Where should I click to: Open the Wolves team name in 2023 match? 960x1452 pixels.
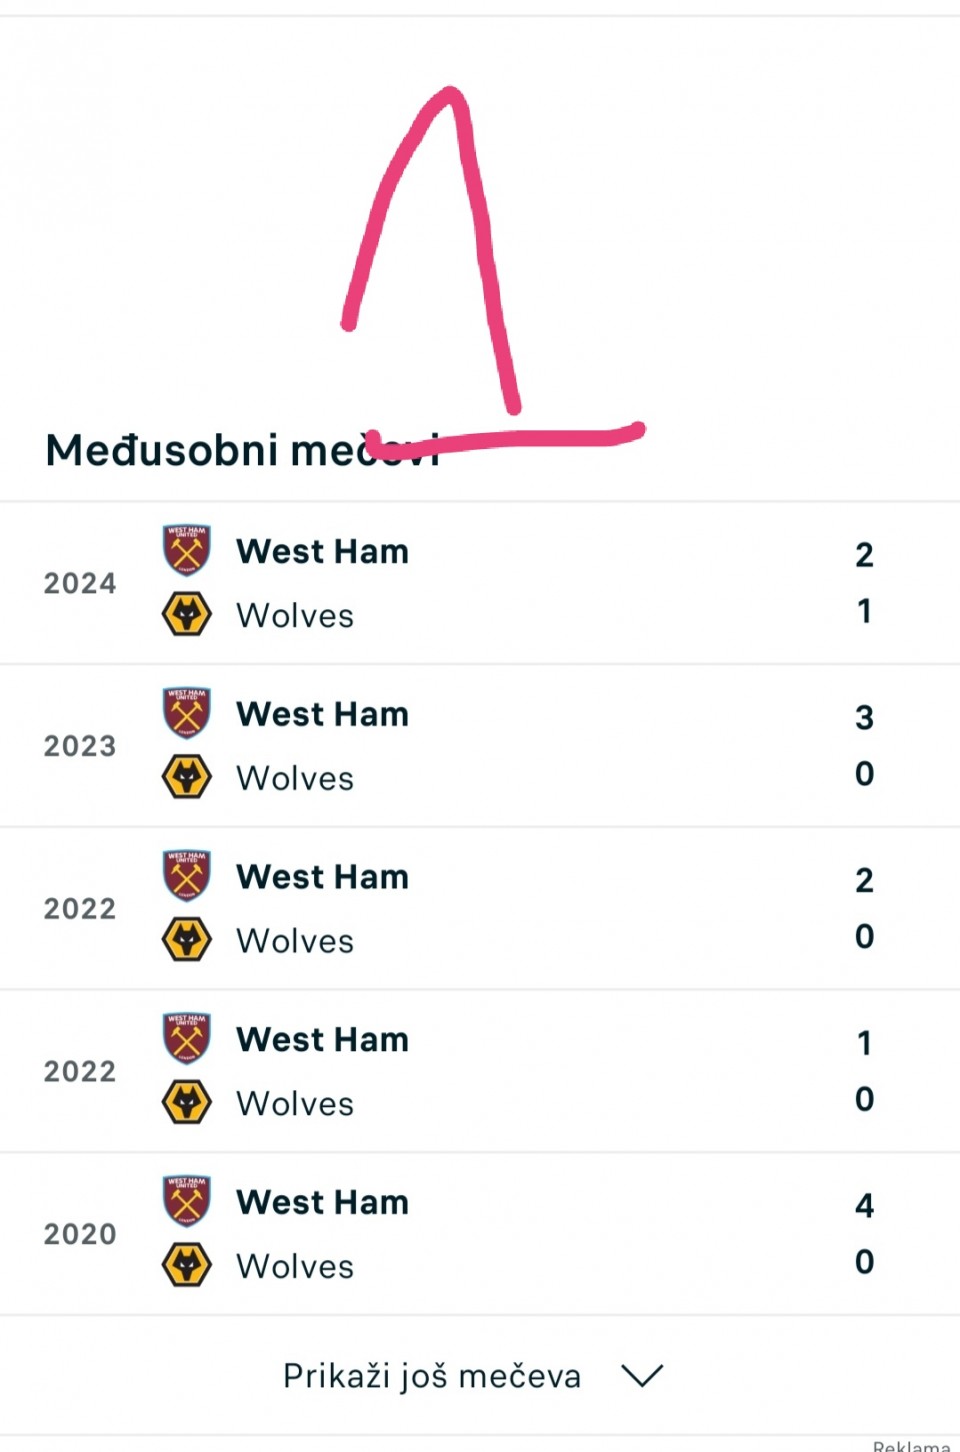coord(295,778)
